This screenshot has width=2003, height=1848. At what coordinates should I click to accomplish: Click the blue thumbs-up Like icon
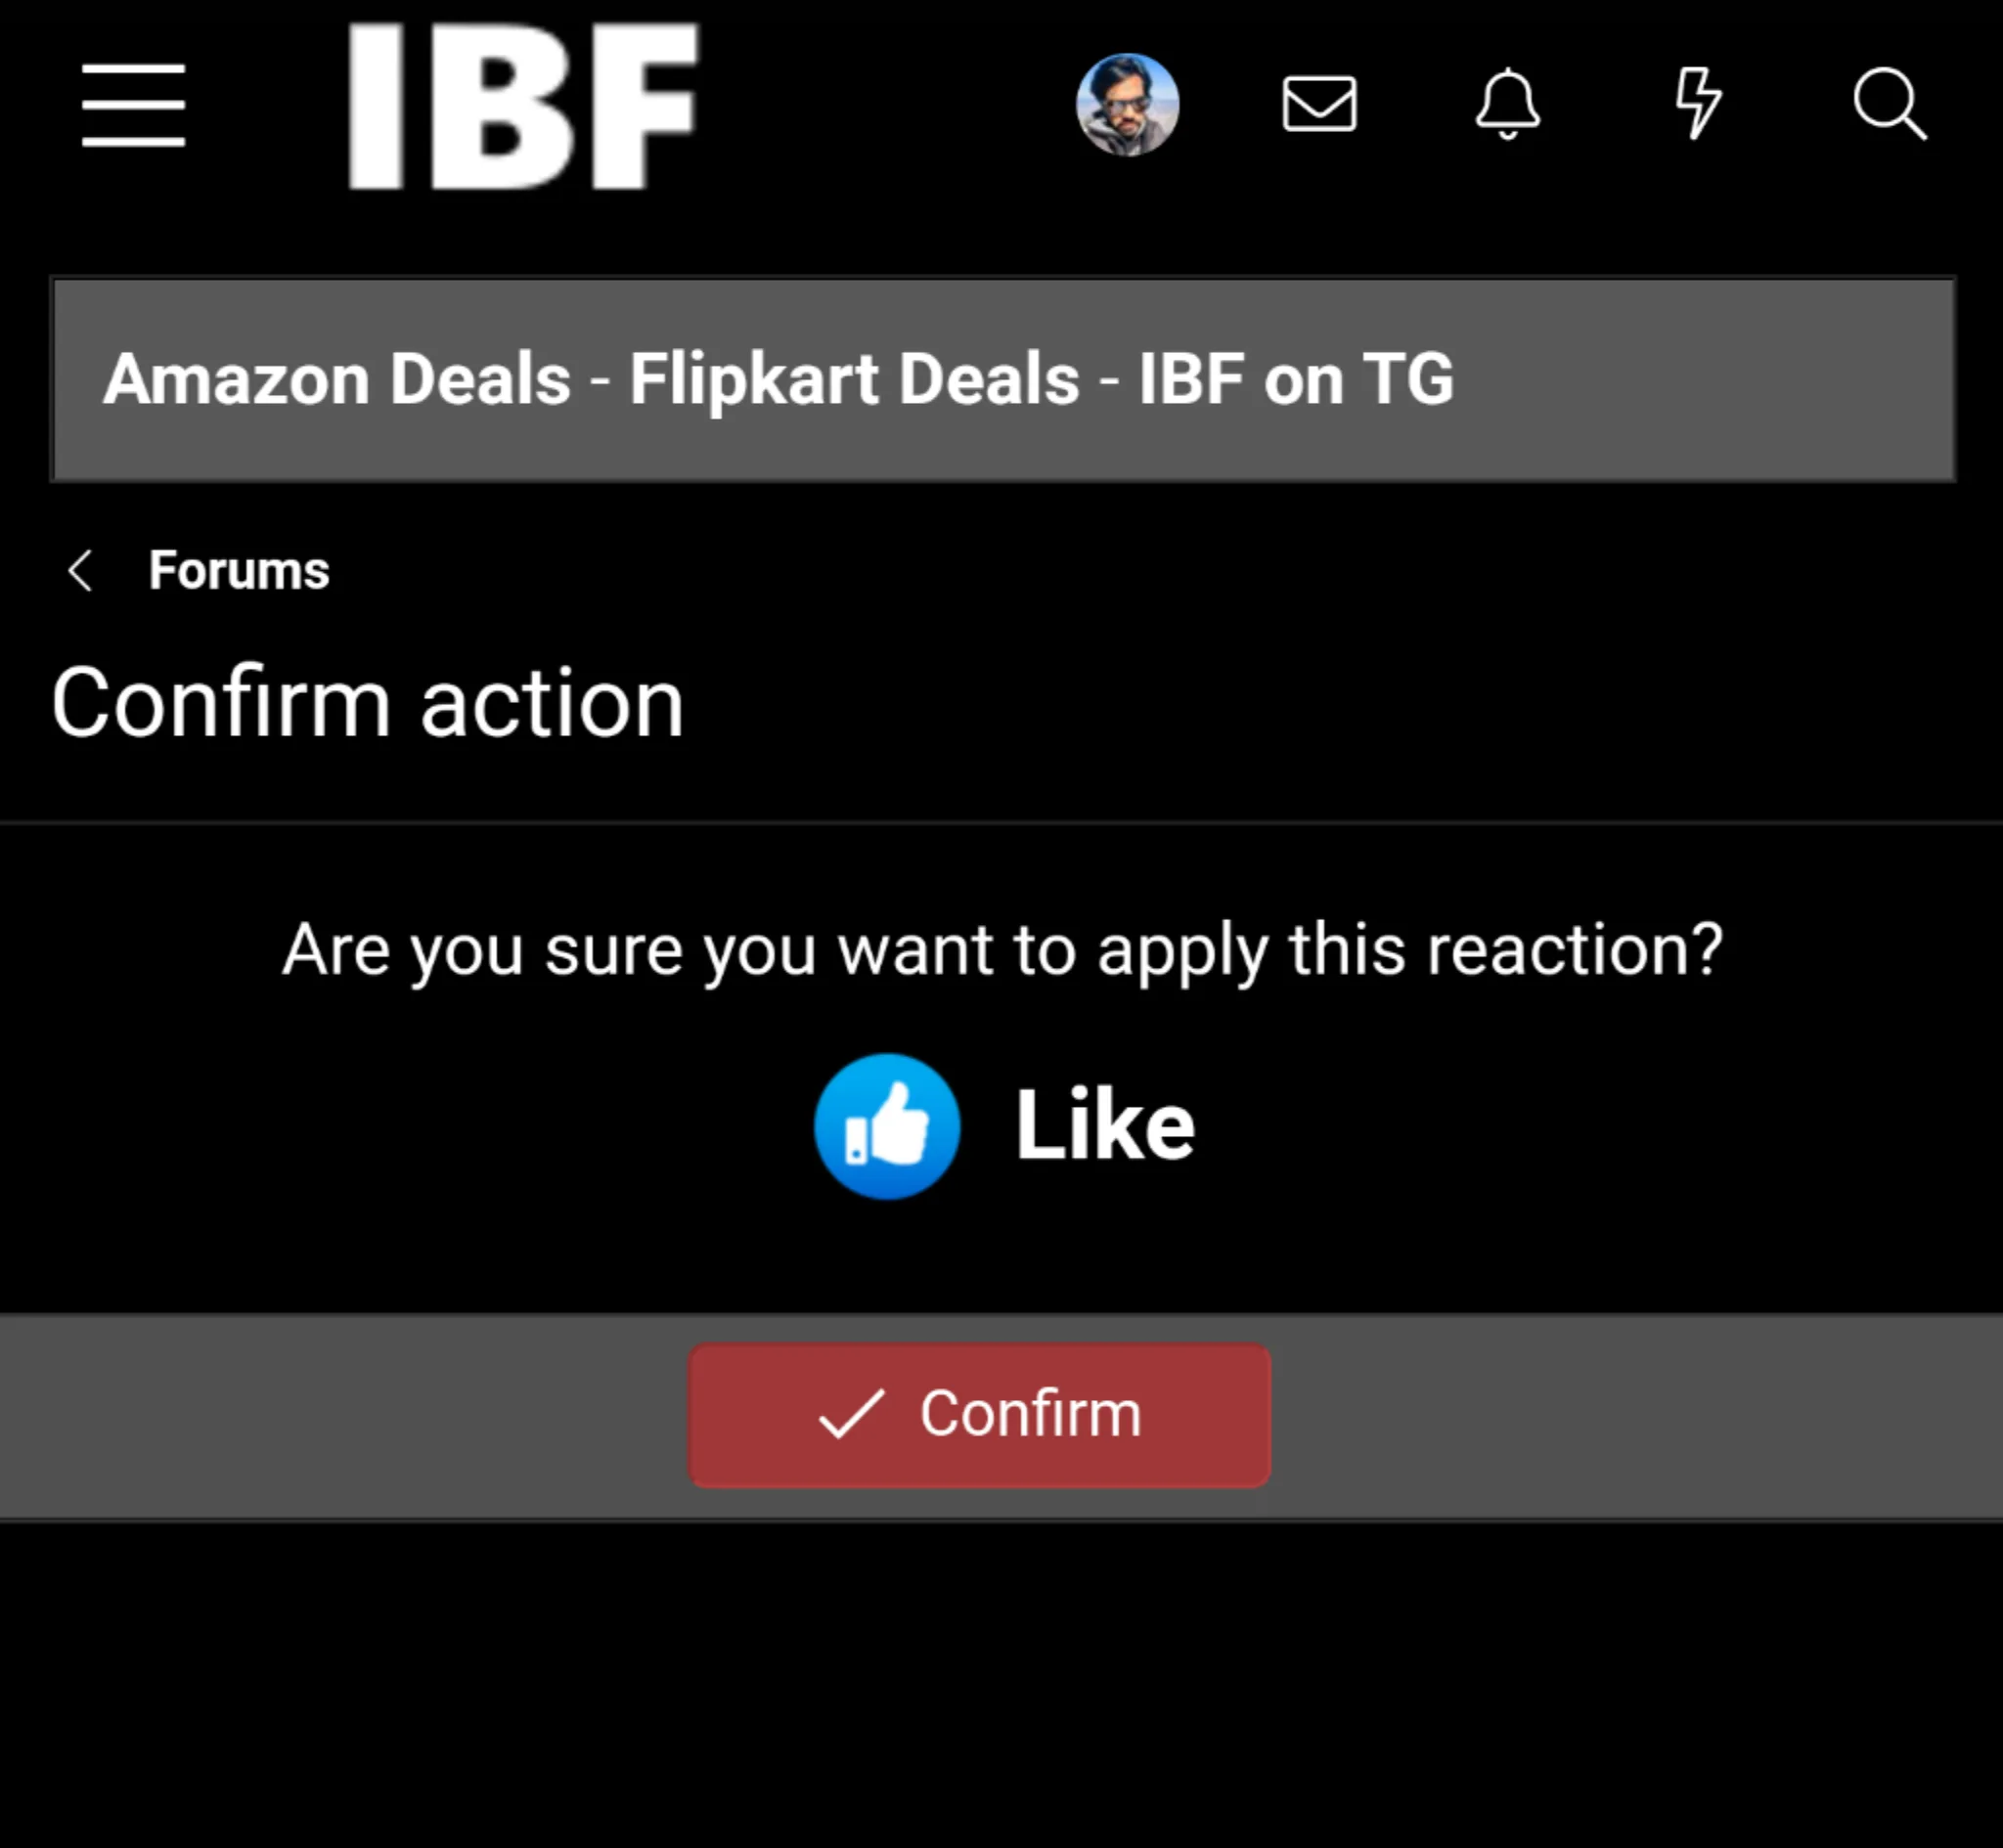887,1126
